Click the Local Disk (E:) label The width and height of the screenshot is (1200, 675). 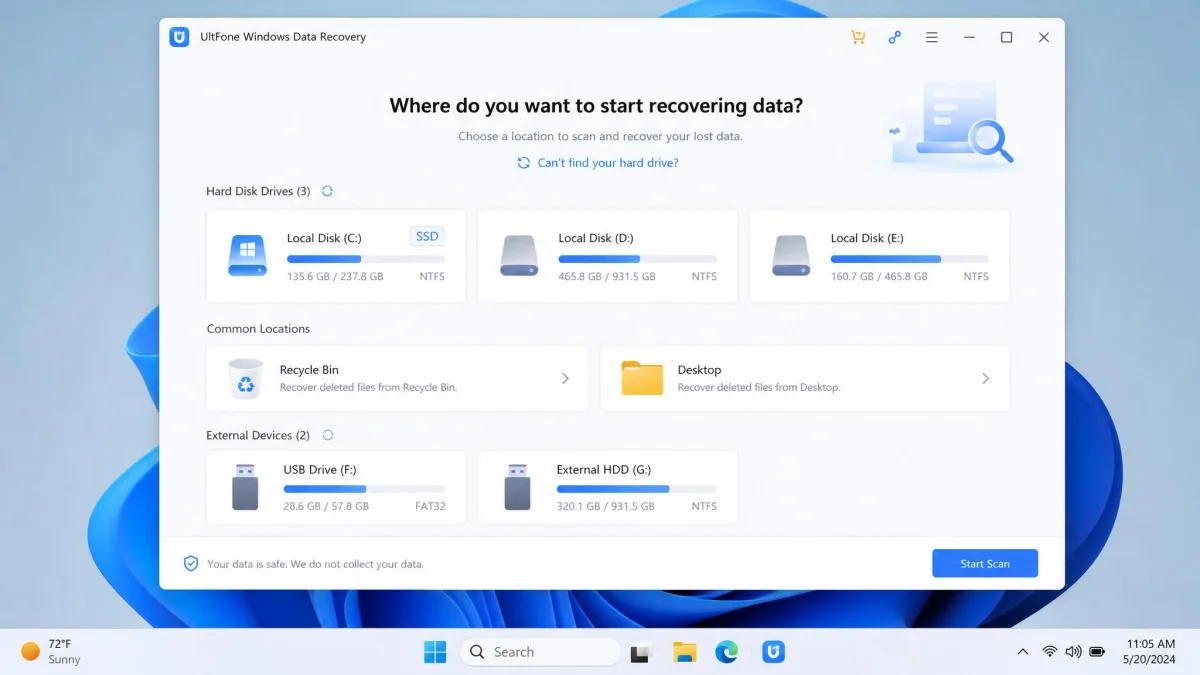(x=867, y=238)
